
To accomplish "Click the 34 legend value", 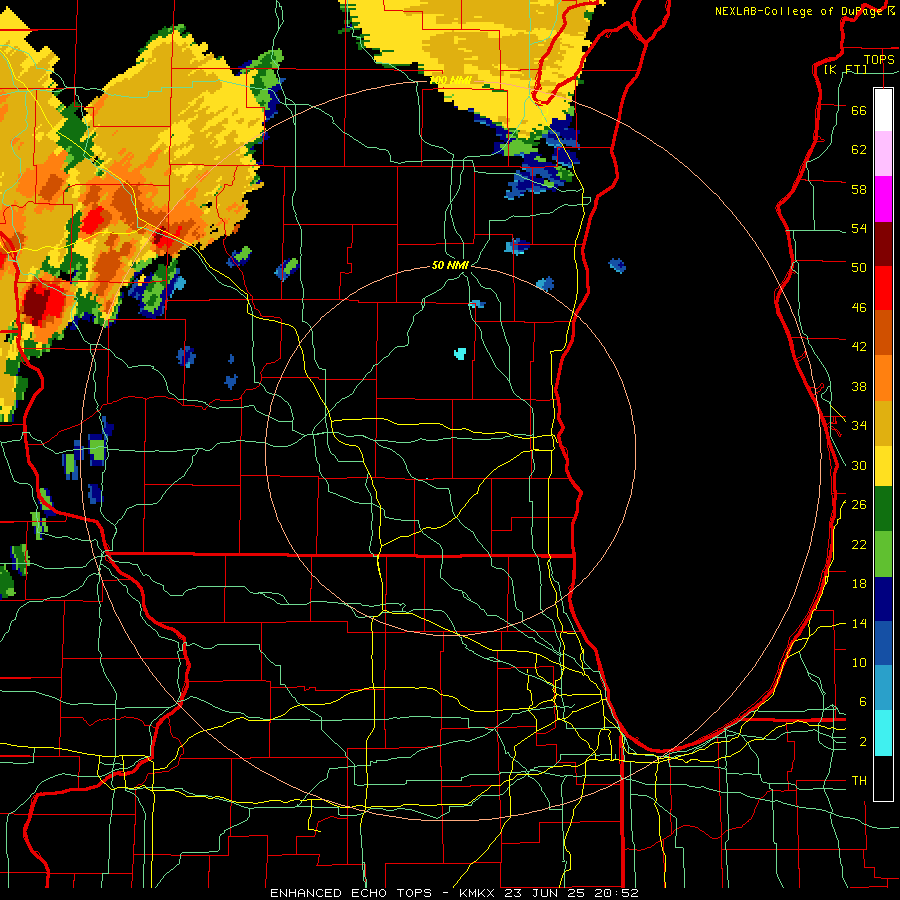I will pos(859,425).
